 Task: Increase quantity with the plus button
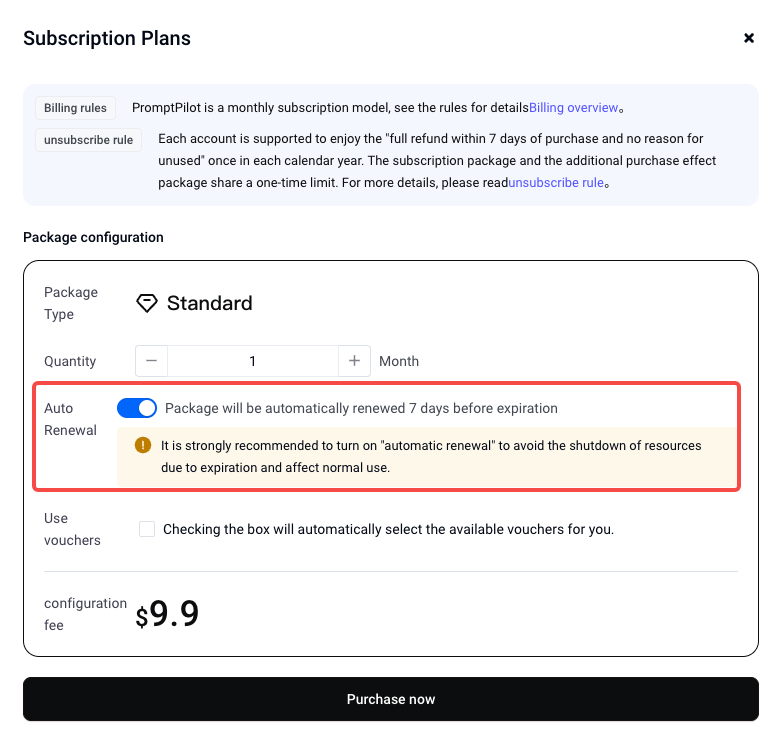click(x=354, y=361)
